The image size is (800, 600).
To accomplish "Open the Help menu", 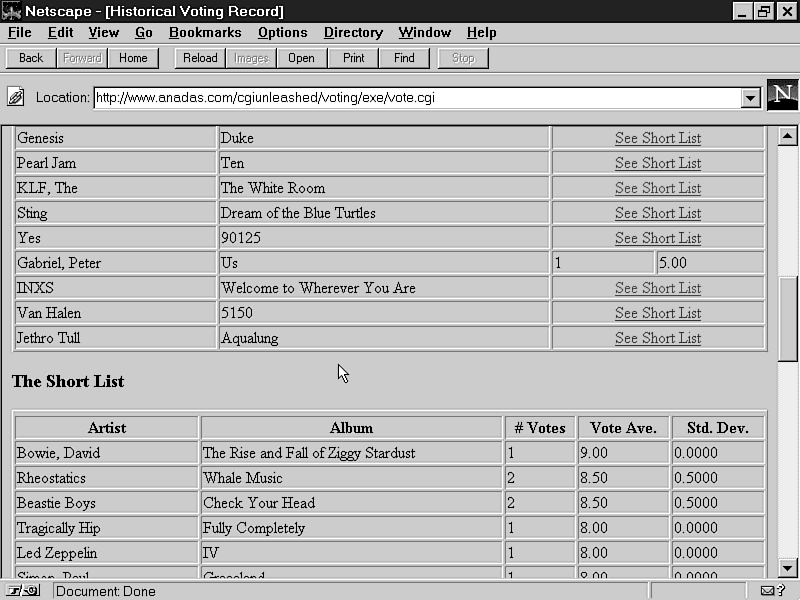I will point(481,33).
